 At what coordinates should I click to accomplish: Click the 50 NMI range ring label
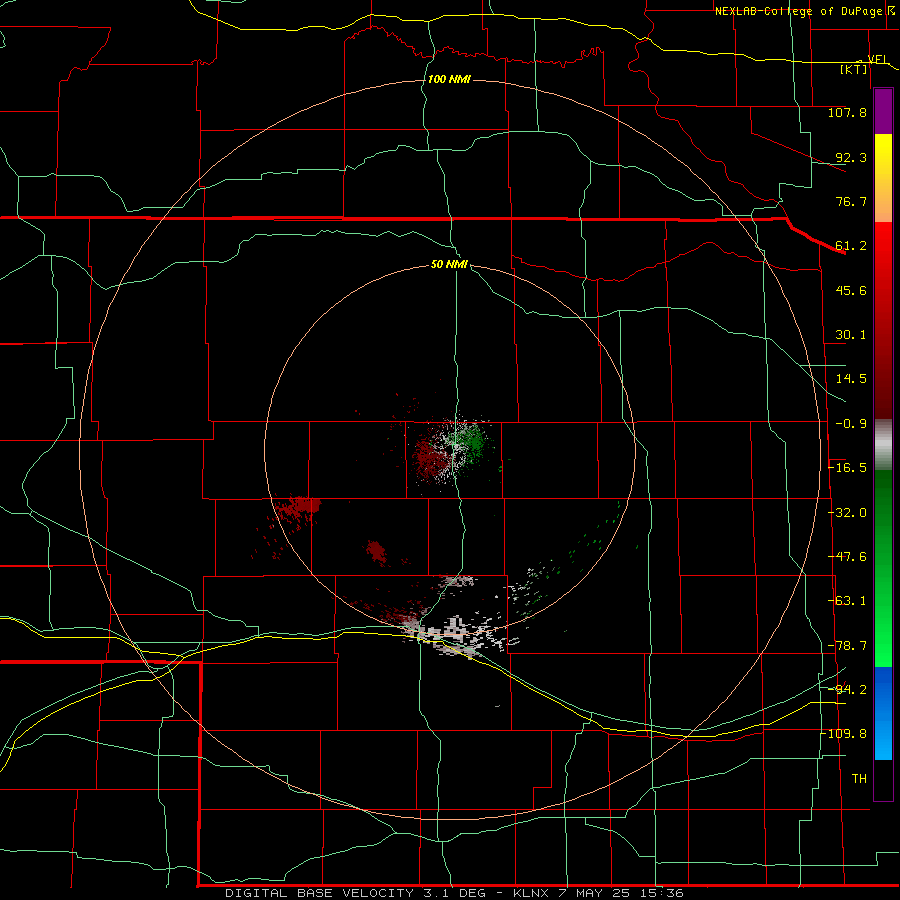[449, 264]
